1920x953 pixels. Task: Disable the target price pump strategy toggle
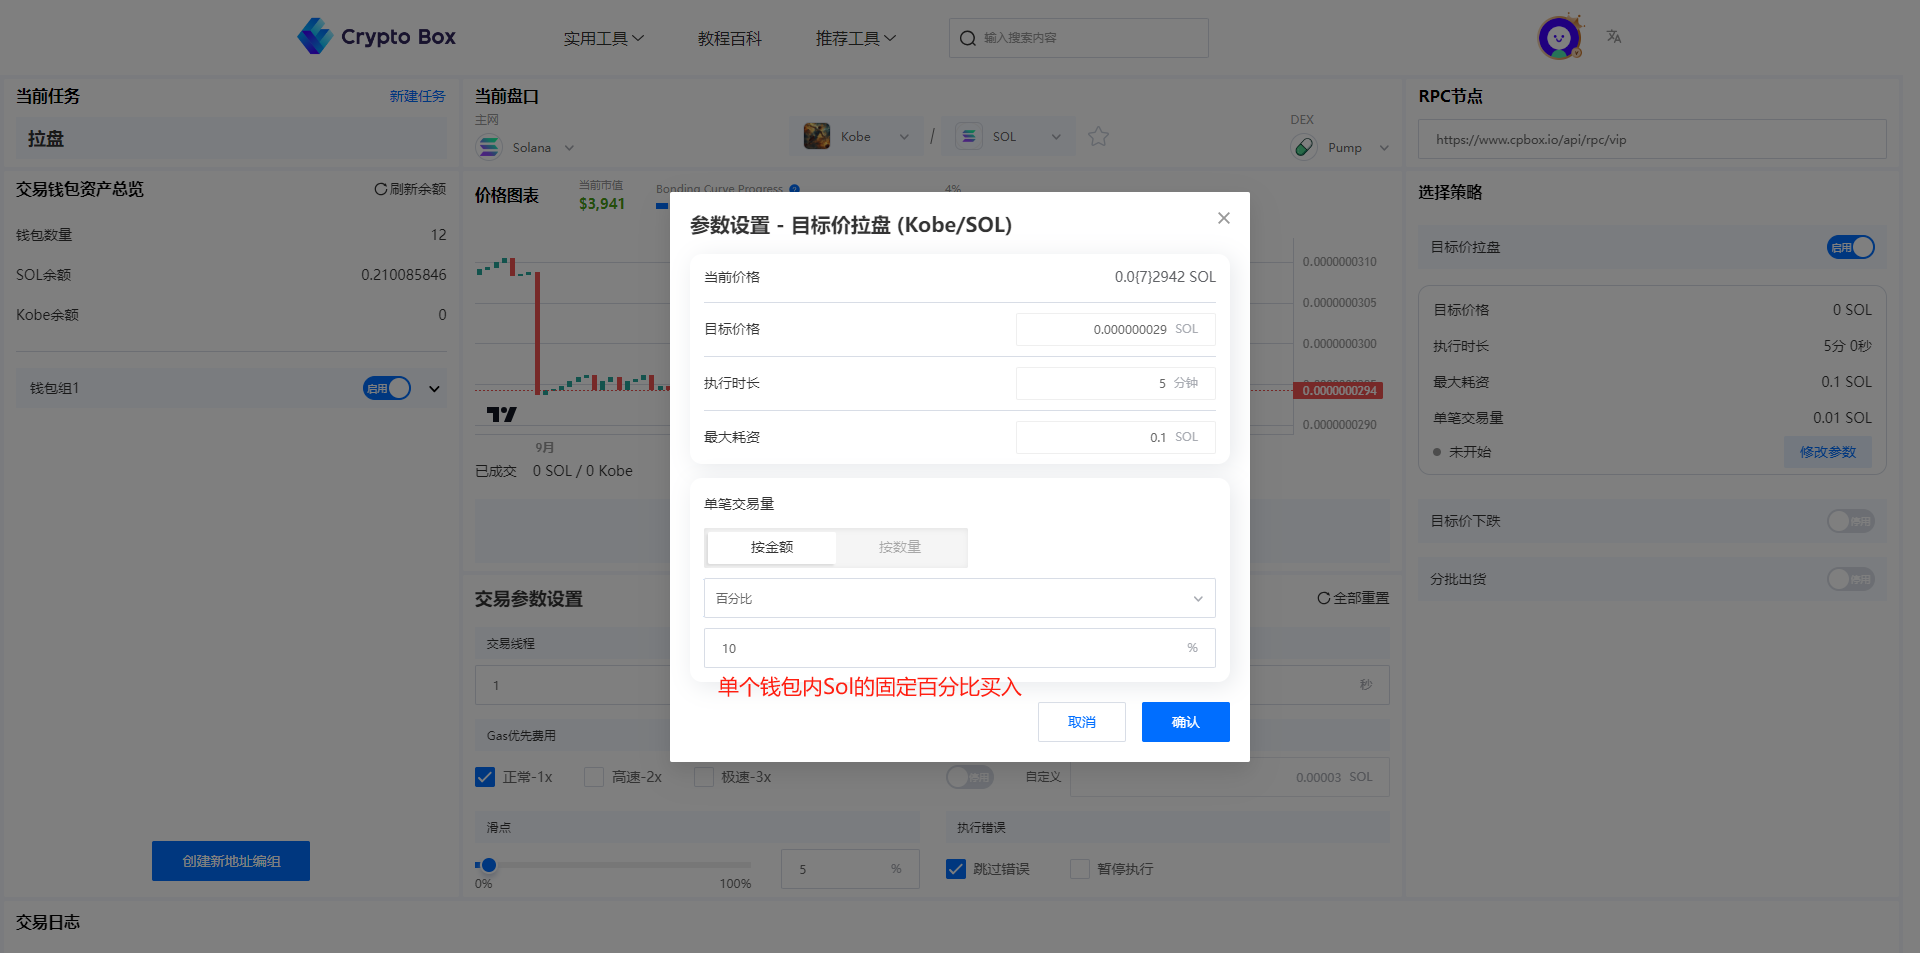click(1850, 247)
